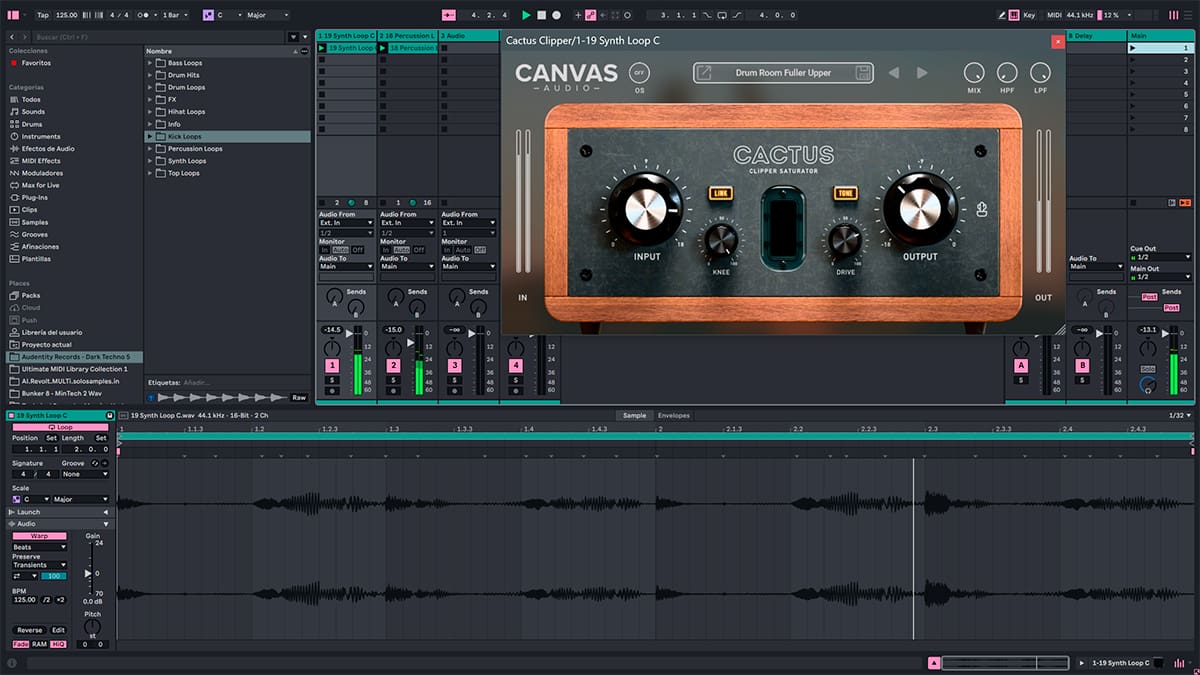1200x675 pixels.
Task: Open the Drums category
Action: click(x=32, y=124)
